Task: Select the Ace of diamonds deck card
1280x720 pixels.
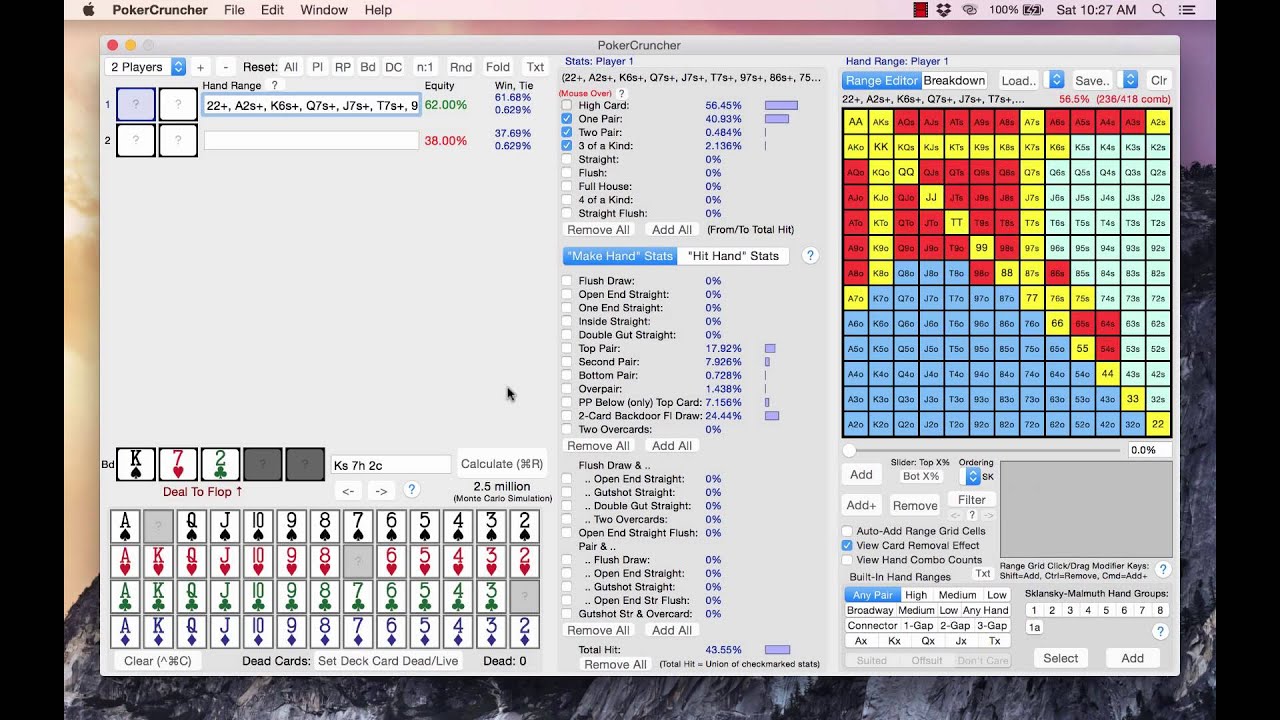Action: (x=125, y=632)
